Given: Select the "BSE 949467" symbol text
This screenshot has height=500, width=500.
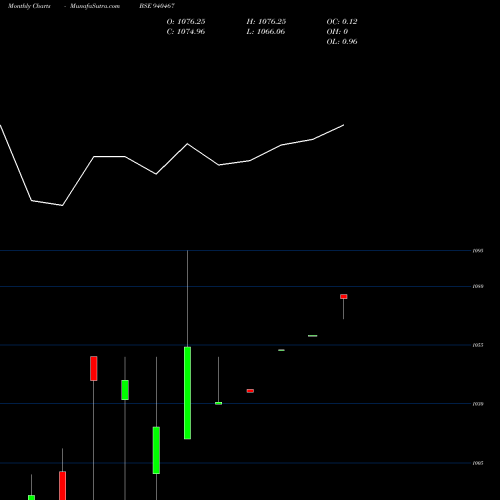Looking at the screenshot, I should (157, 6).
